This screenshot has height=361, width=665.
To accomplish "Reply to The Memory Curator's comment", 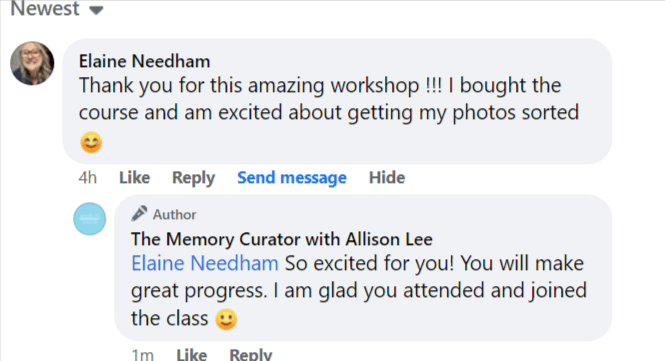I will (x=251, y=355).
